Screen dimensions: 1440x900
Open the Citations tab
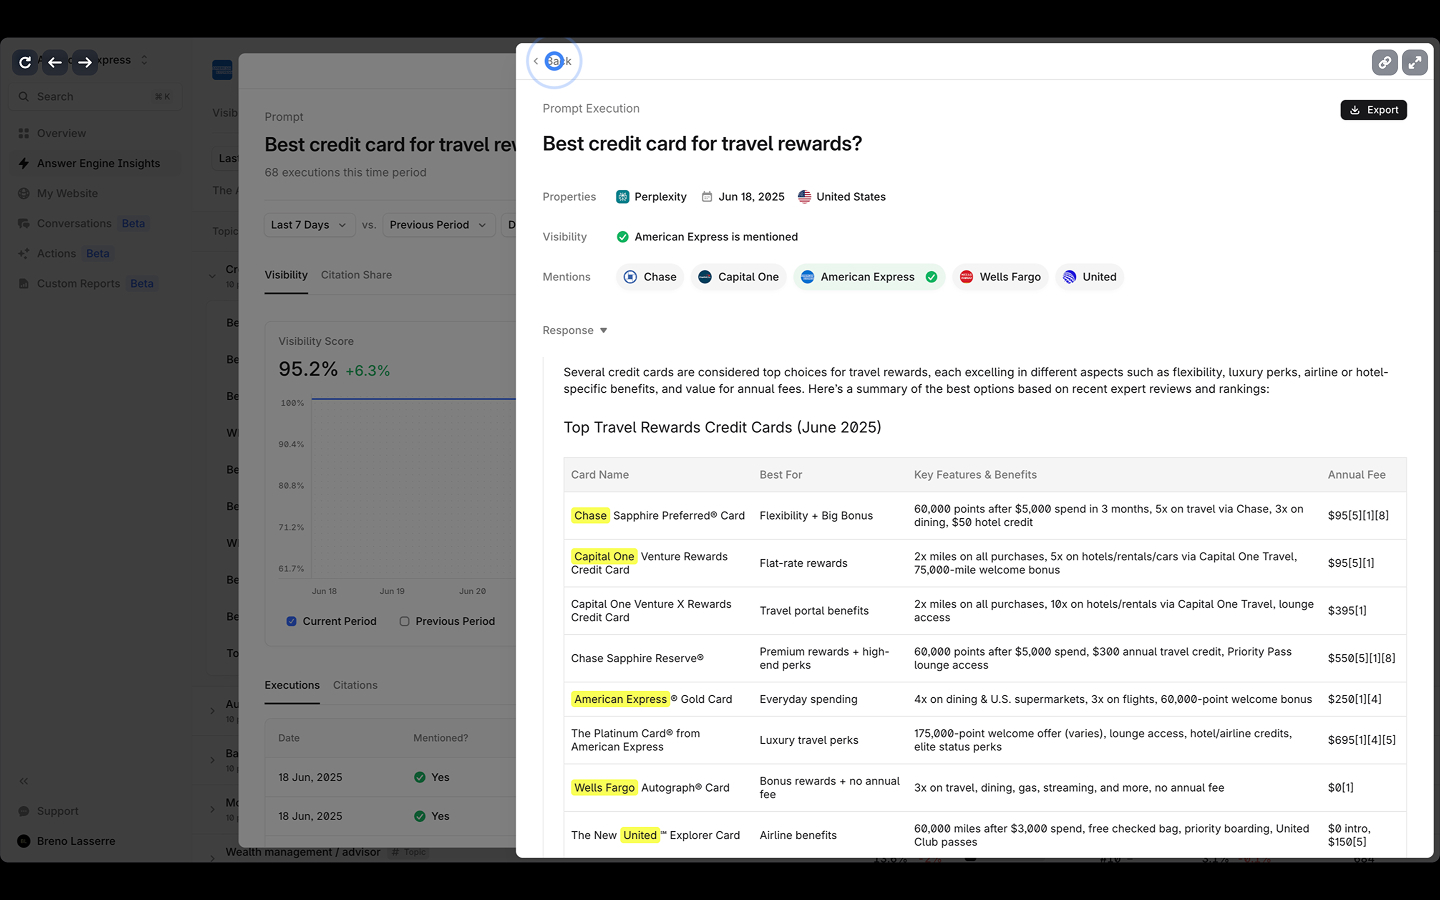(355, 685)
